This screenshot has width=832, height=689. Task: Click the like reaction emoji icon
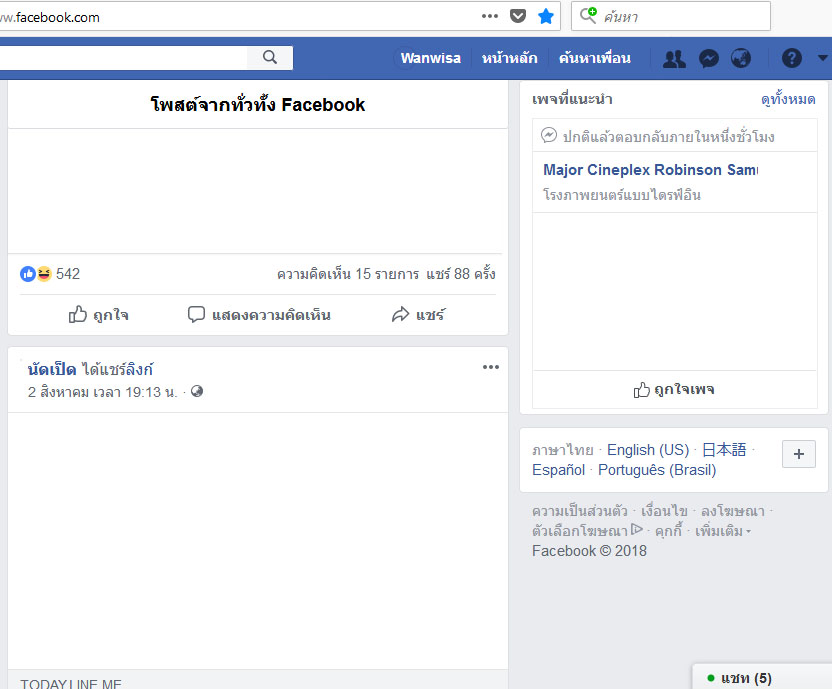28,274
